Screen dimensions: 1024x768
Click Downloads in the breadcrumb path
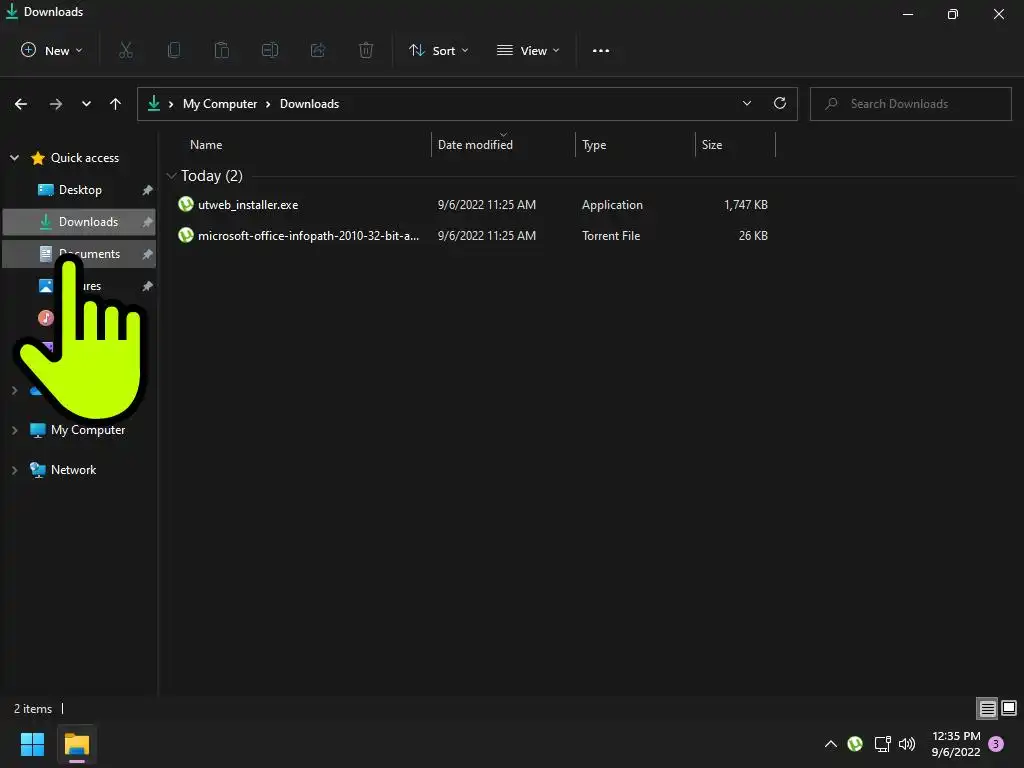coord(310,104)
